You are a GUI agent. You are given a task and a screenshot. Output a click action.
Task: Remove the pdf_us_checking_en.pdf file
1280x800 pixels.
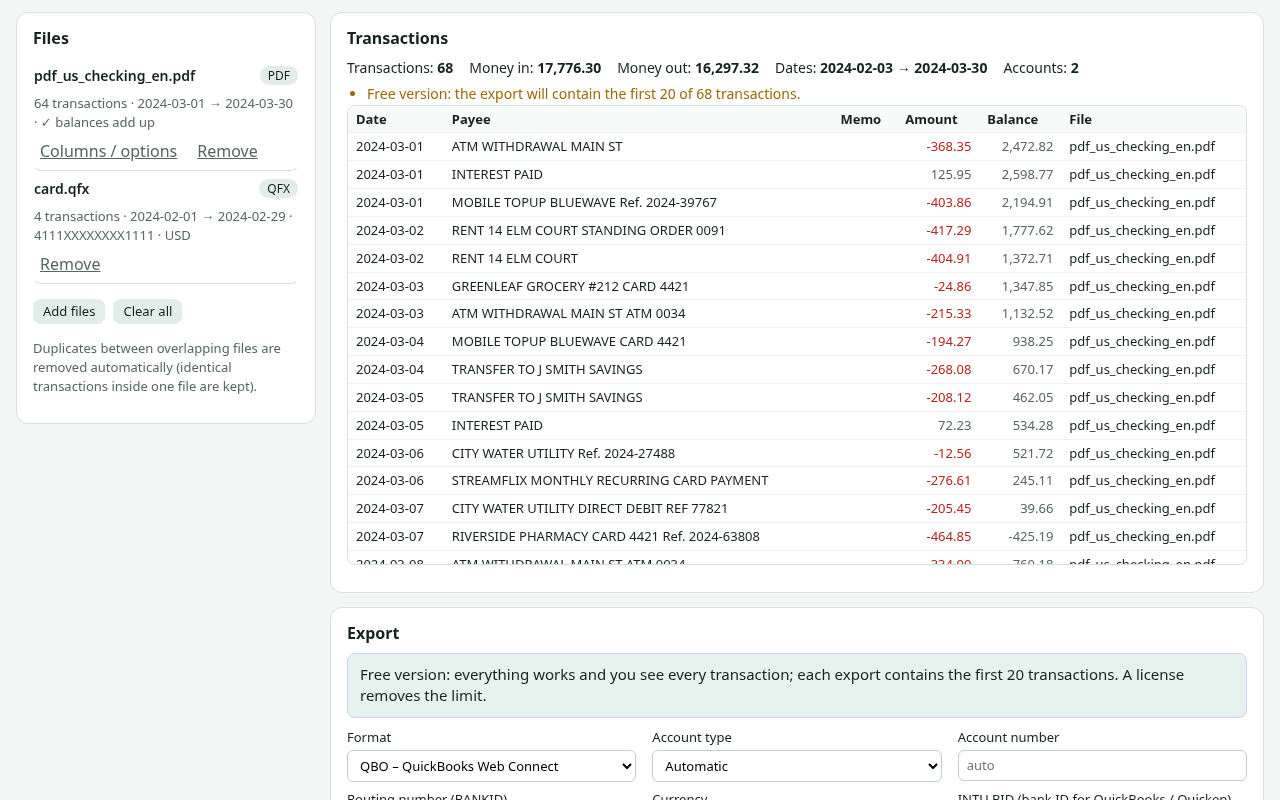pyautogui.click(x=227, y=151)
